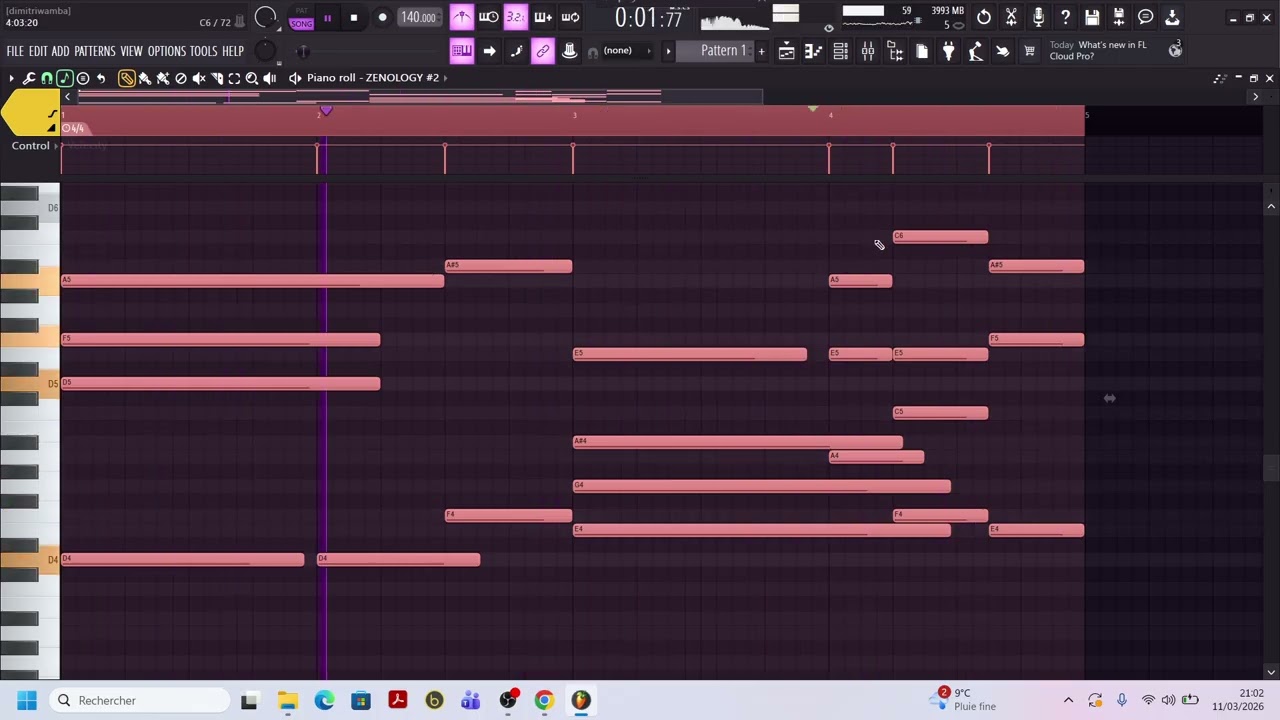Pick the Zoom magnifier tool
The width and height of the screenshot is (1280, 720).
click(252, 78)
